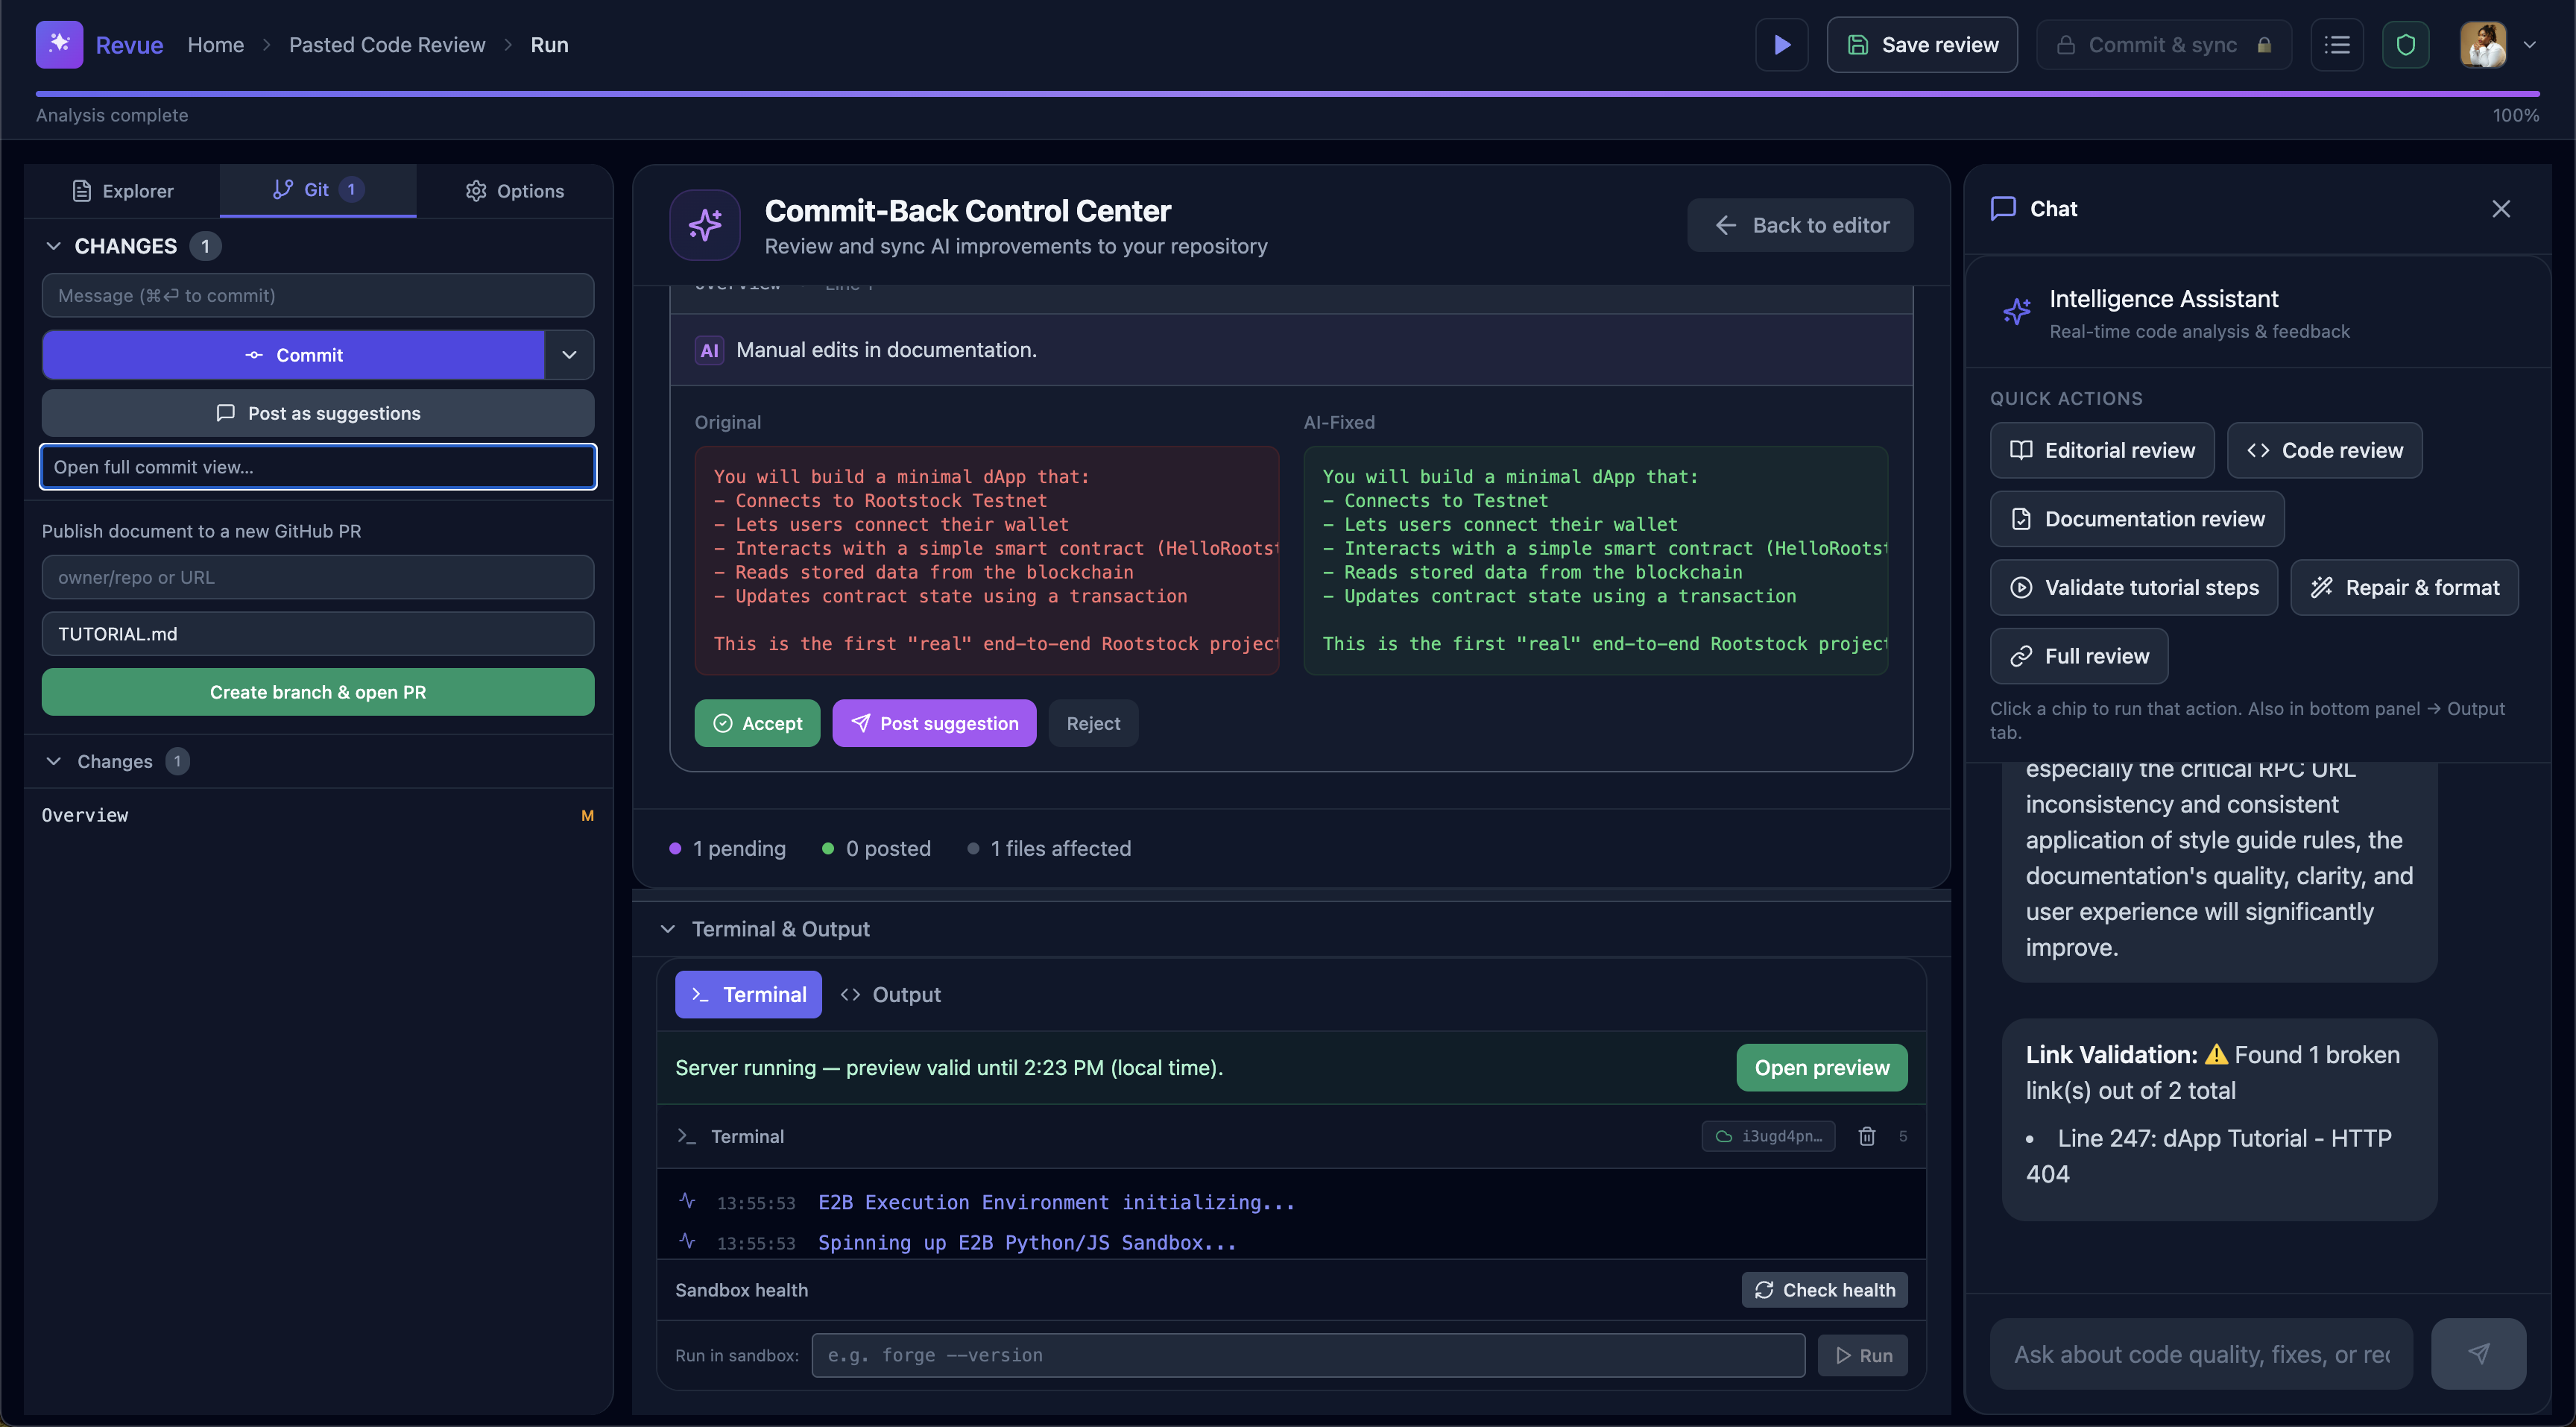
Task: Click the Revue logo icon
Action: [59, 45]
